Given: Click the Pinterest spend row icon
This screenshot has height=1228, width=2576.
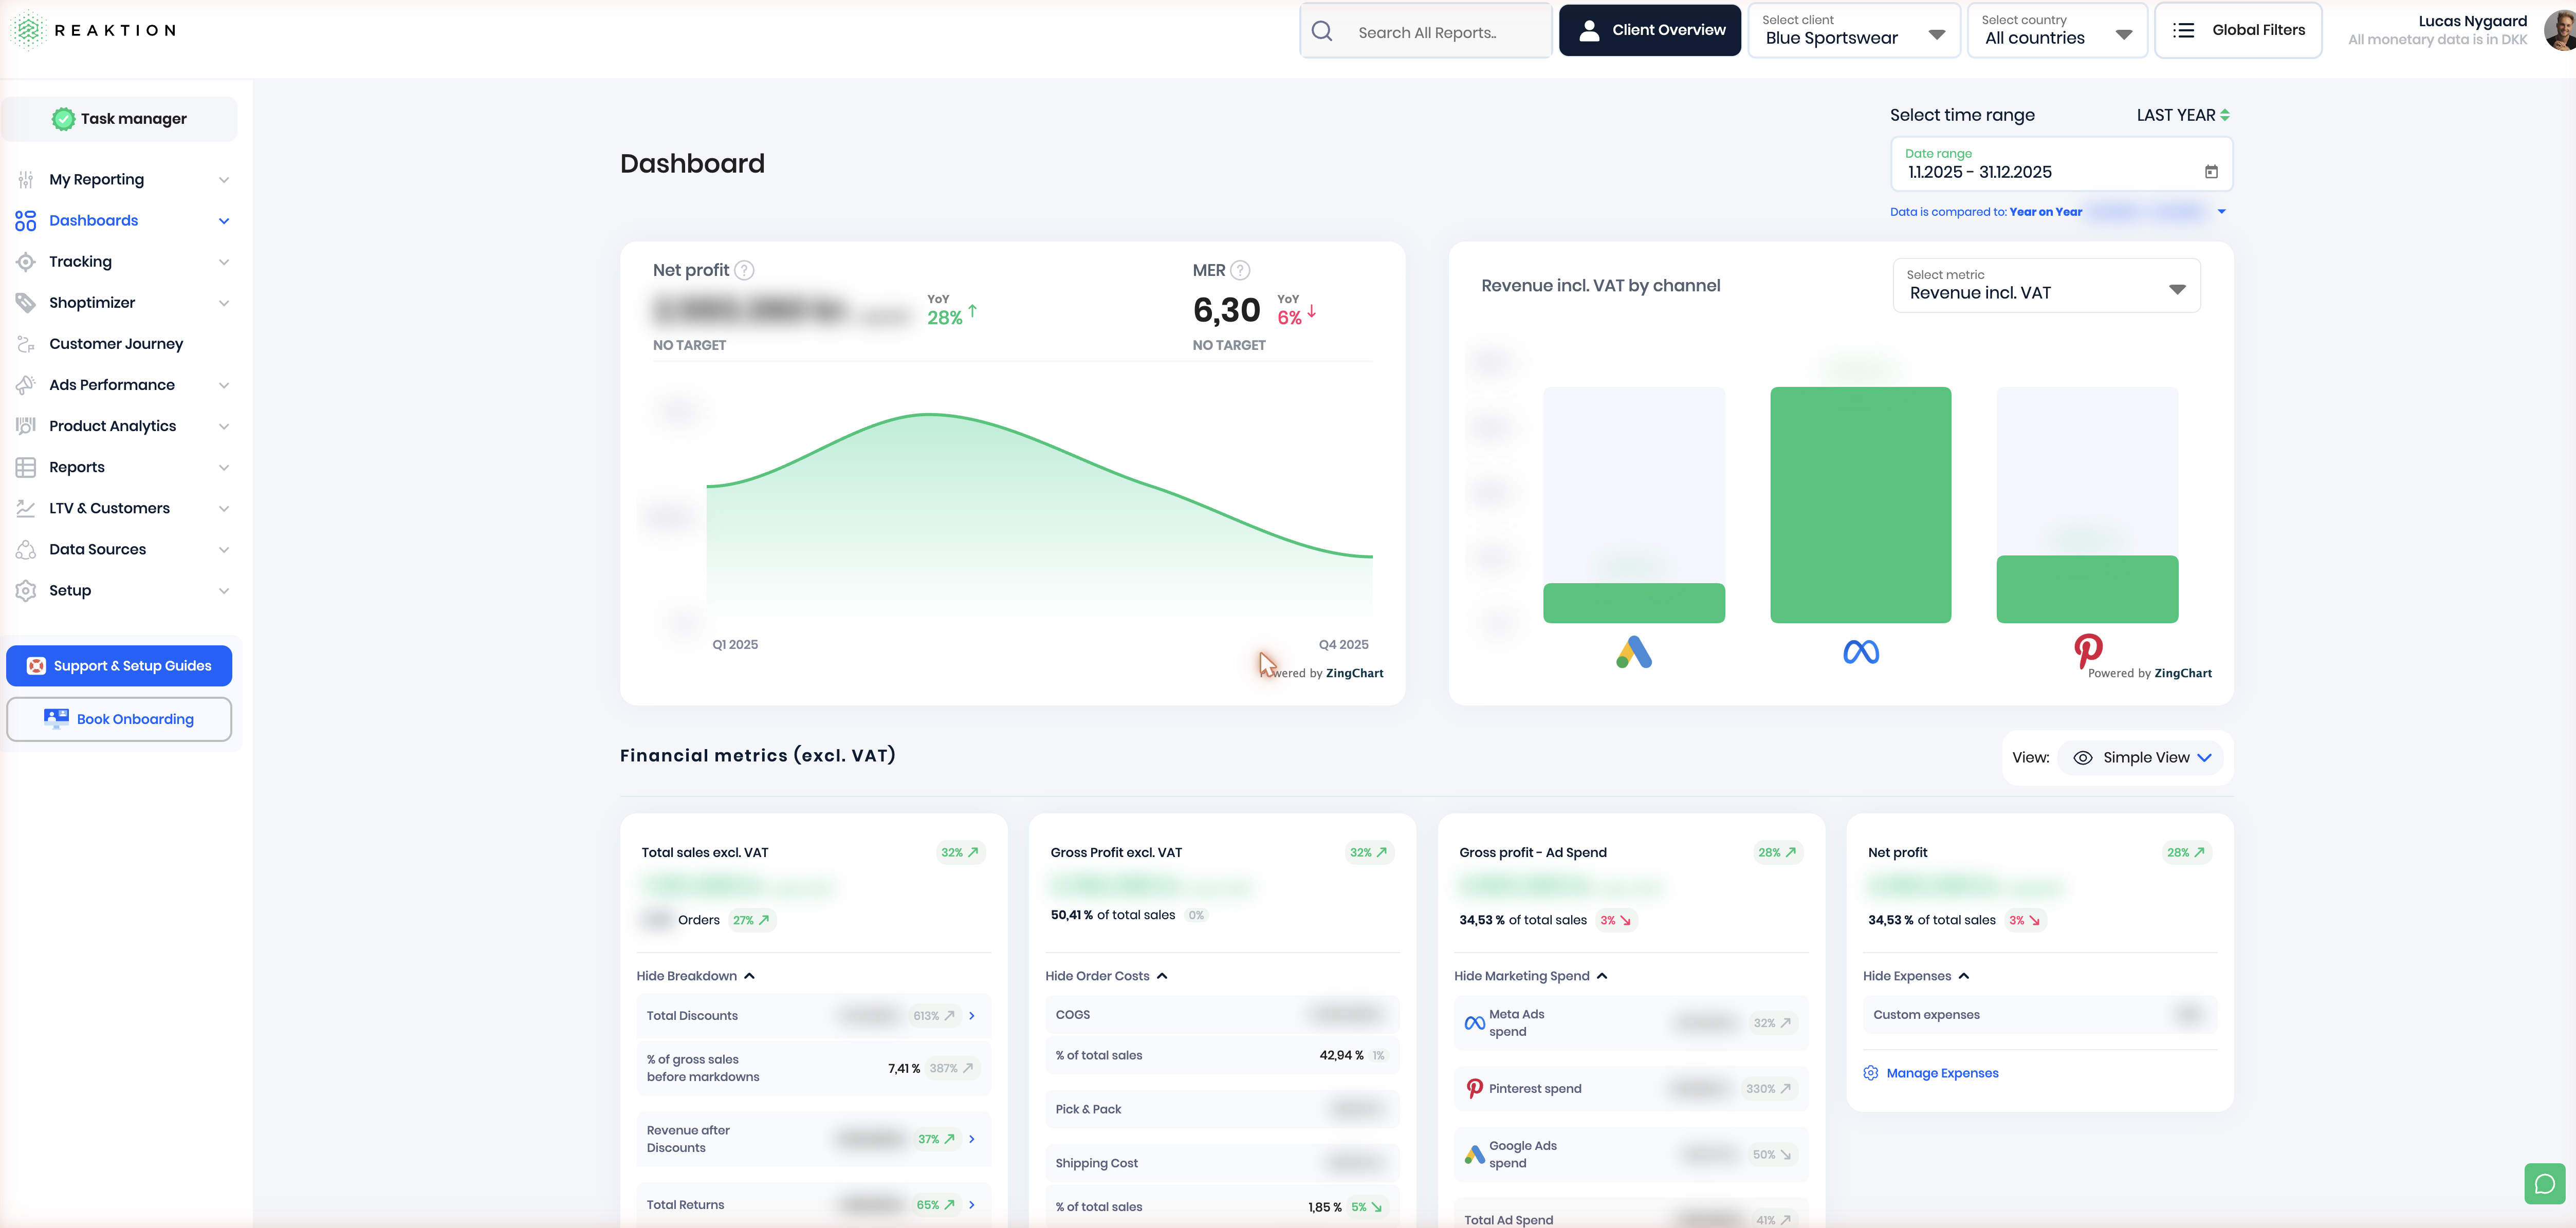Looking at the screenshot, I should click(1474, 1088).
